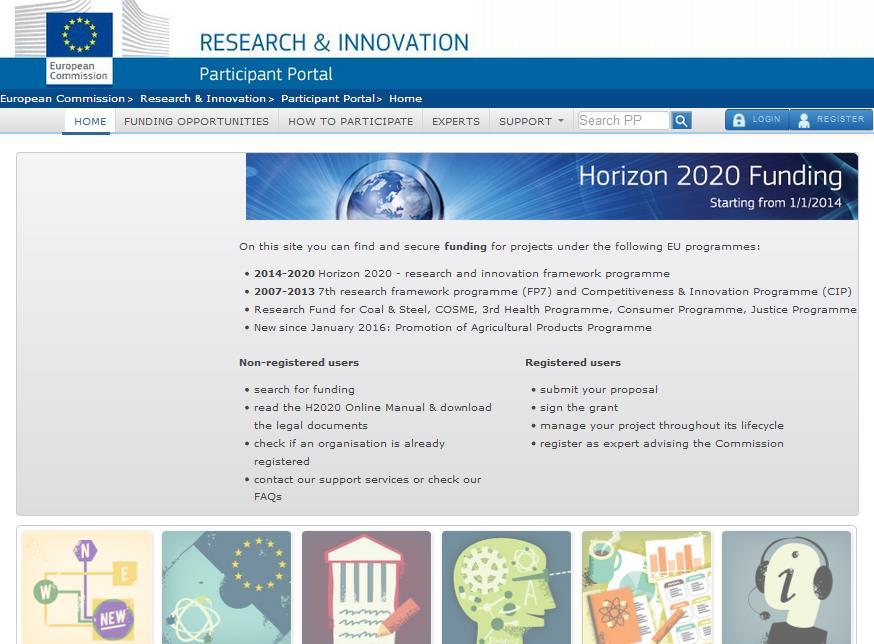The height and width of the screenshot is (644, 874).
Task: Click 'check if an organisation is already registered'
Action: point(349,452)
